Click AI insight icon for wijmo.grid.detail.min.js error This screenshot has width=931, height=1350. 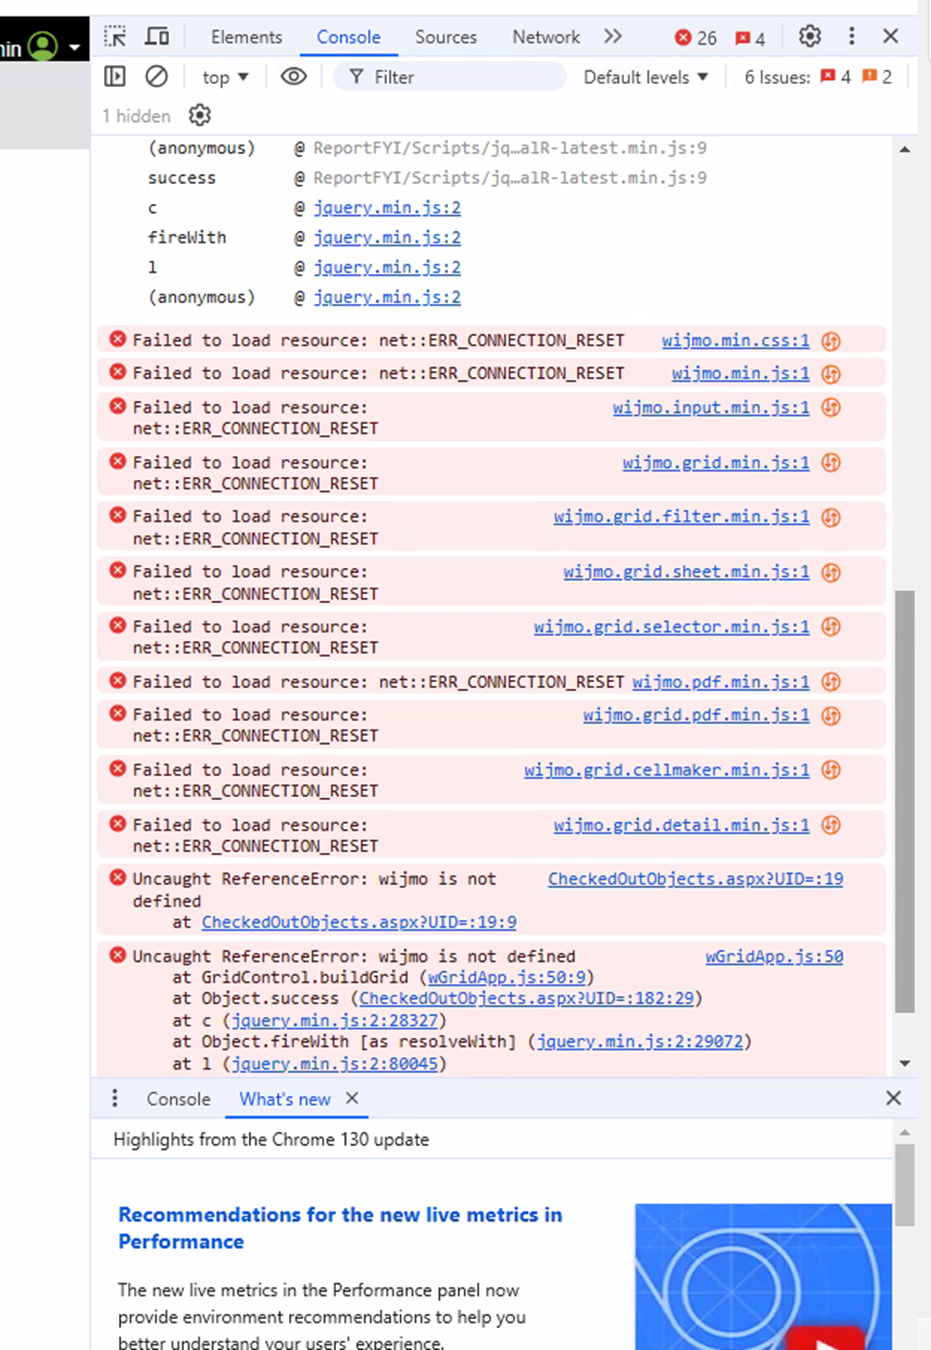click(831, 825)
